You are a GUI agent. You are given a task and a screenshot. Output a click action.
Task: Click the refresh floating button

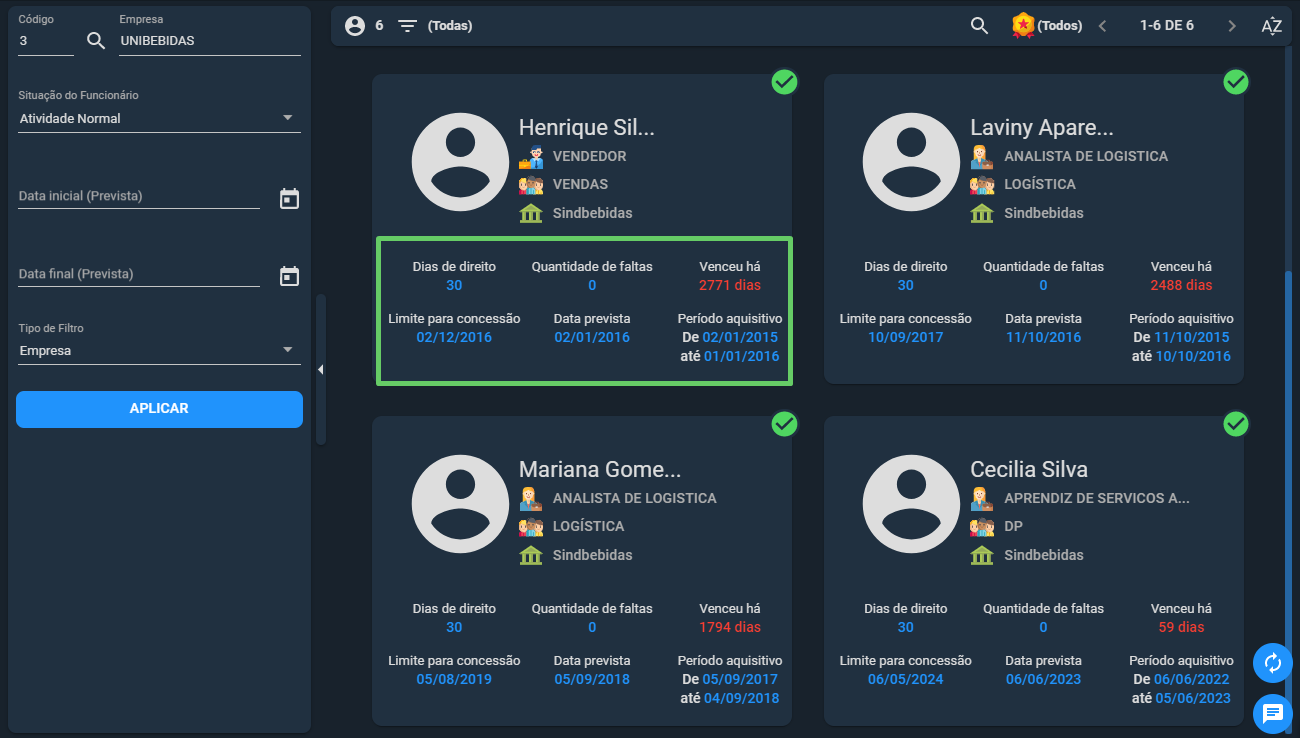1273,663
